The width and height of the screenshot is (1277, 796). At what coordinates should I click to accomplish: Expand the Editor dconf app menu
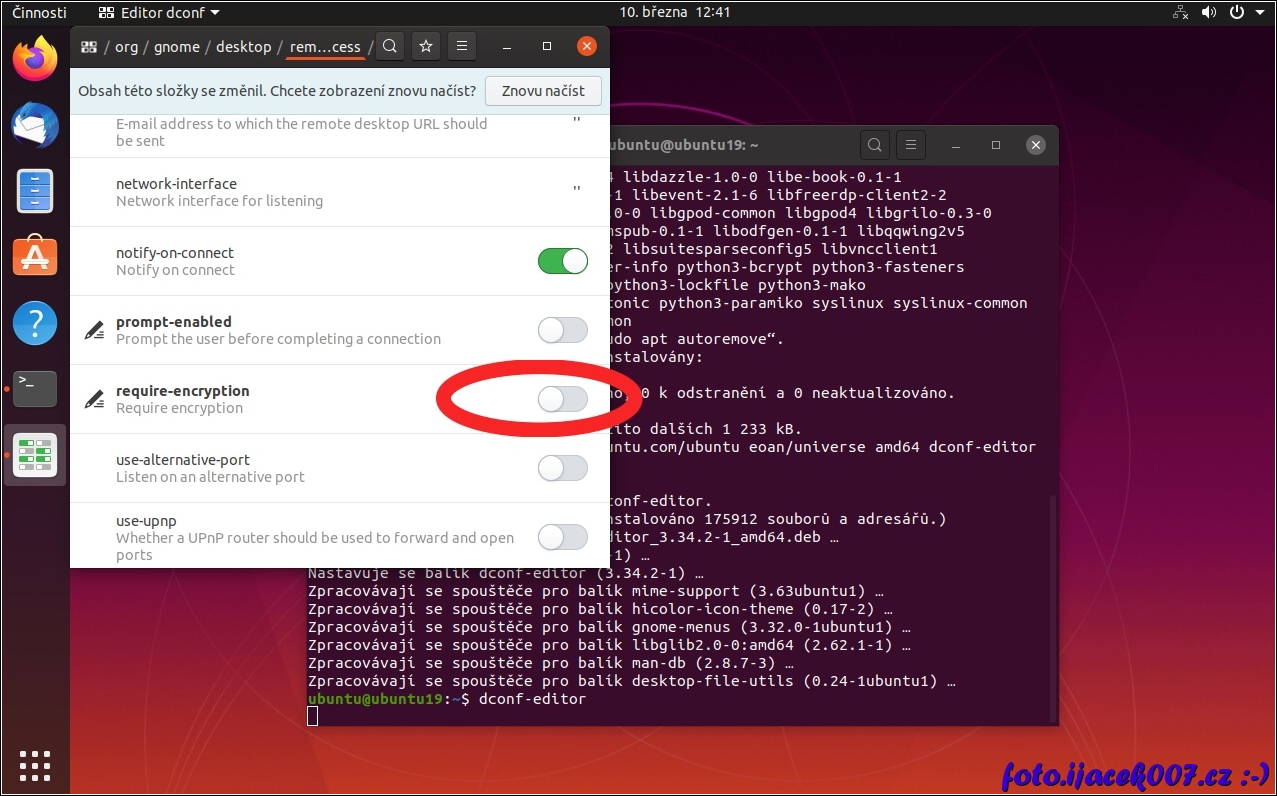click(x=160, y=13)
